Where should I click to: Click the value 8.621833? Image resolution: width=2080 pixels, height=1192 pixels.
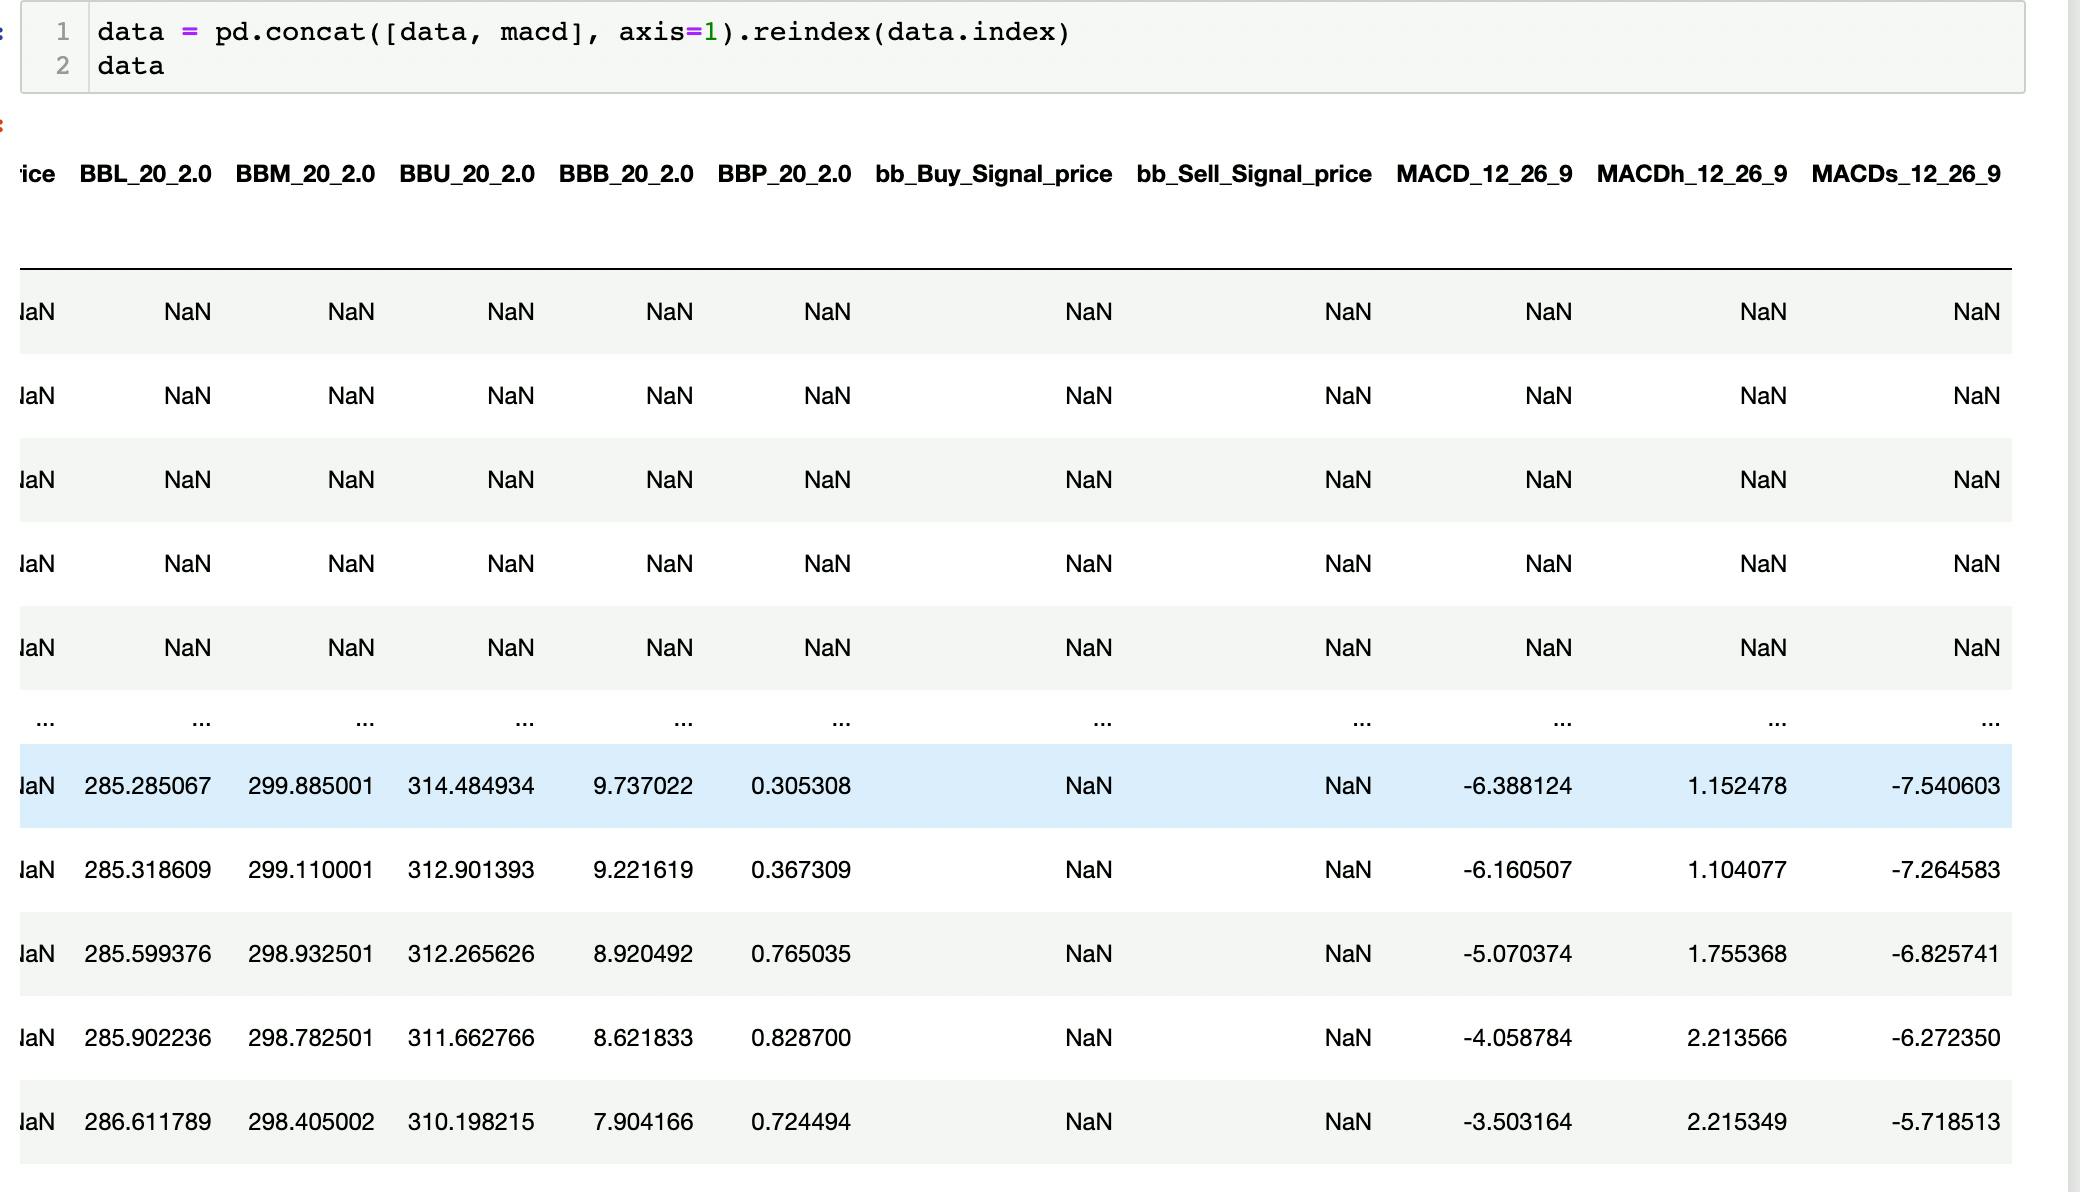[x=643, y=1038]
